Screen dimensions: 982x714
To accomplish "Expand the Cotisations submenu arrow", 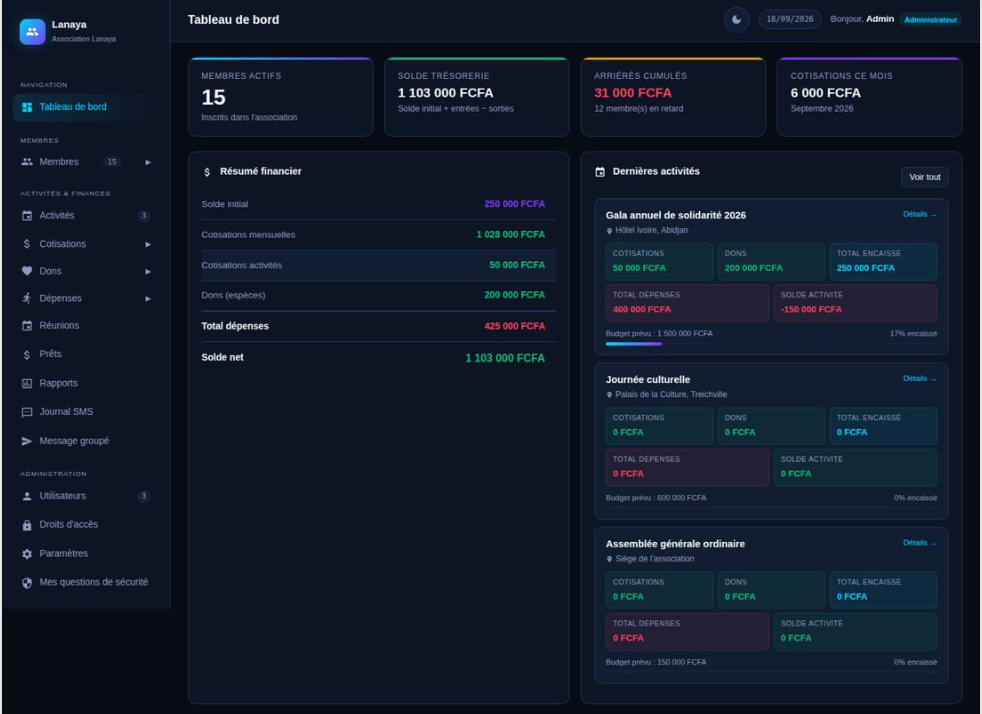I will (x=148, y=244).
